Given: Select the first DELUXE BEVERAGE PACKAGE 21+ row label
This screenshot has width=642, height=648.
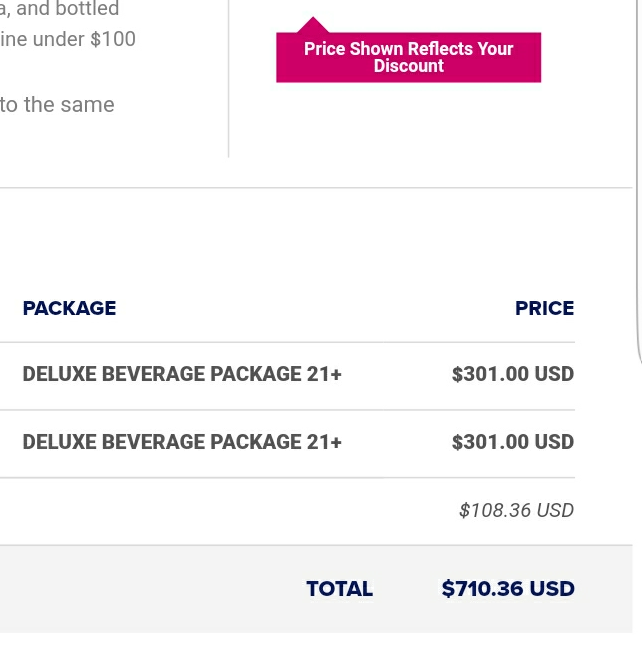Looking at the screenshot, I should [x=182, y=374].
